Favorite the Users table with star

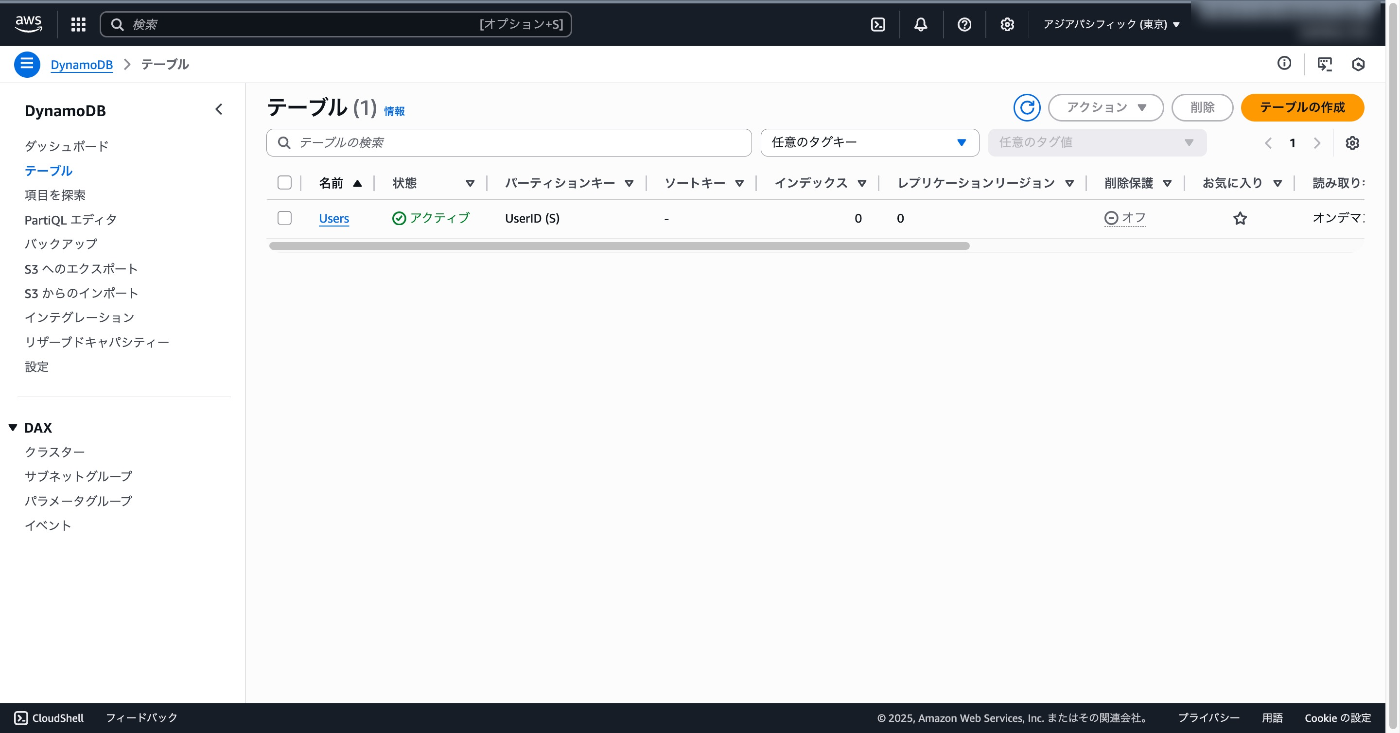click(x=1240, y=218)
